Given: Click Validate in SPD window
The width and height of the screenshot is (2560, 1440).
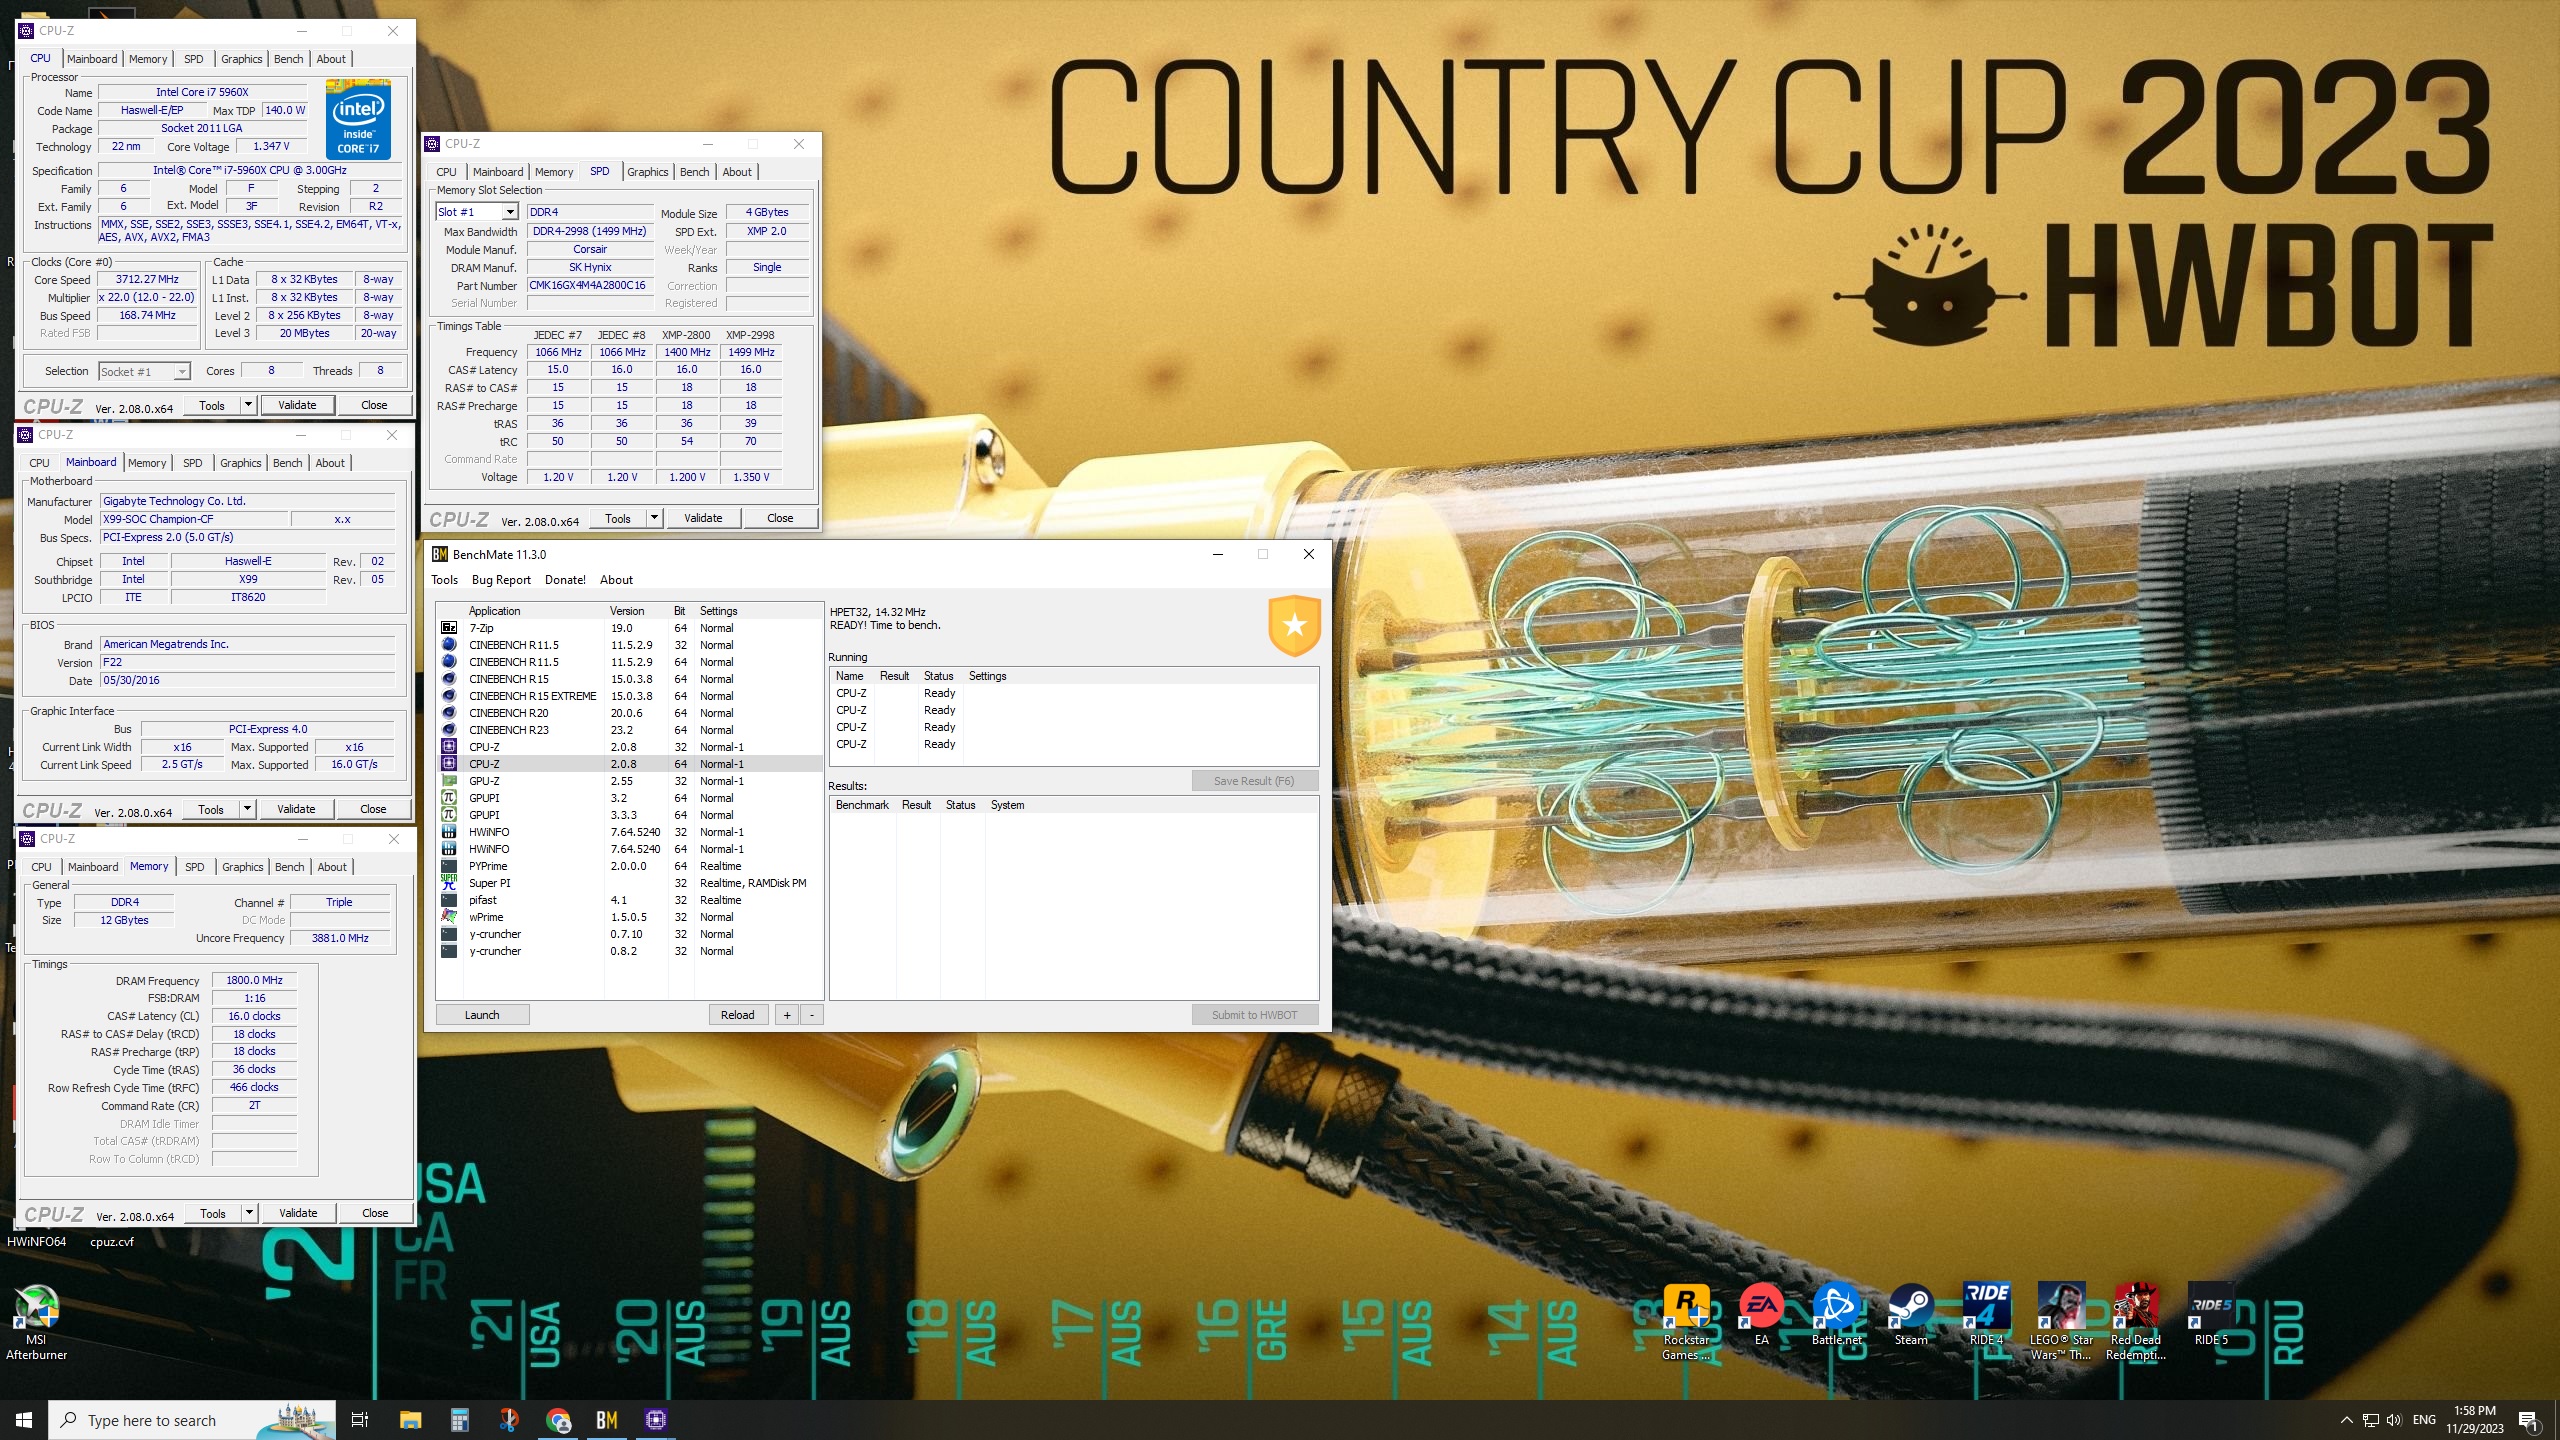Looking at the screenshot, I should click(703, 518).
